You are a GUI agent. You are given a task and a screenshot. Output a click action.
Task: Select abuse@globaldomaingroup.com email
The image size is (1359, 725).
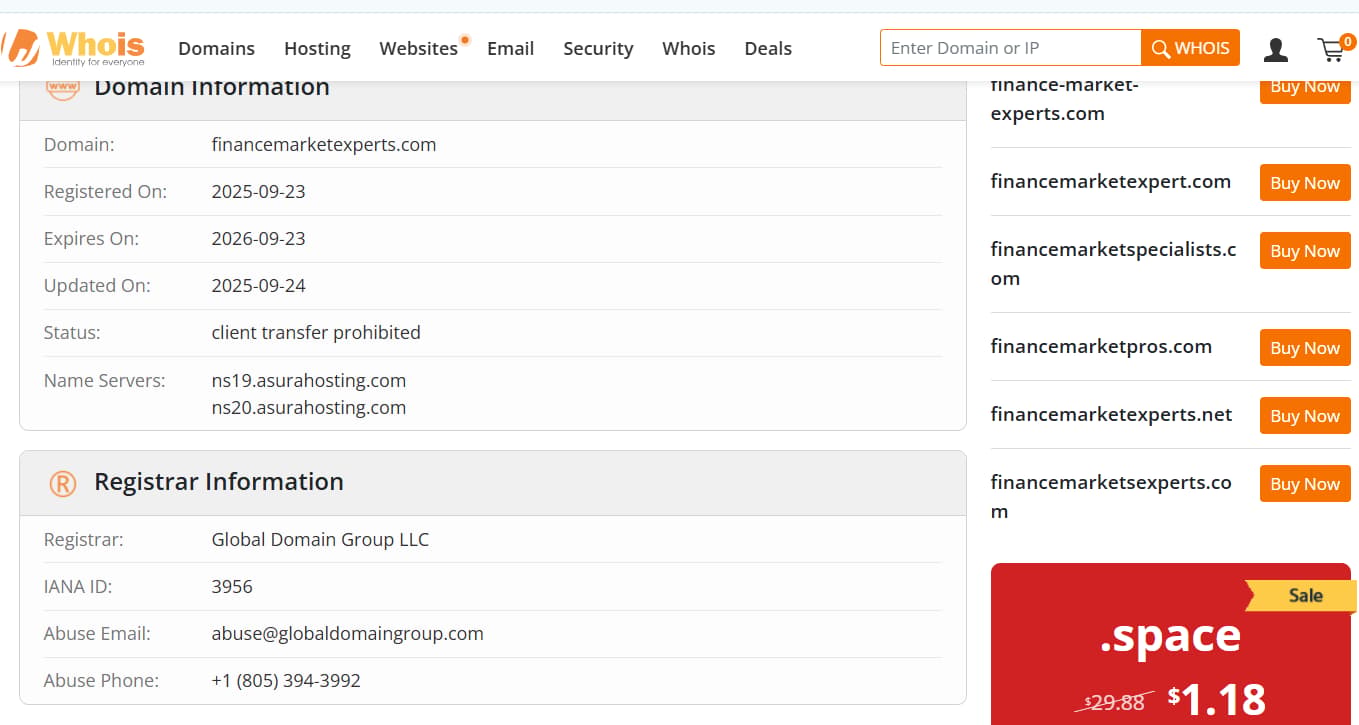click(348, 633)
